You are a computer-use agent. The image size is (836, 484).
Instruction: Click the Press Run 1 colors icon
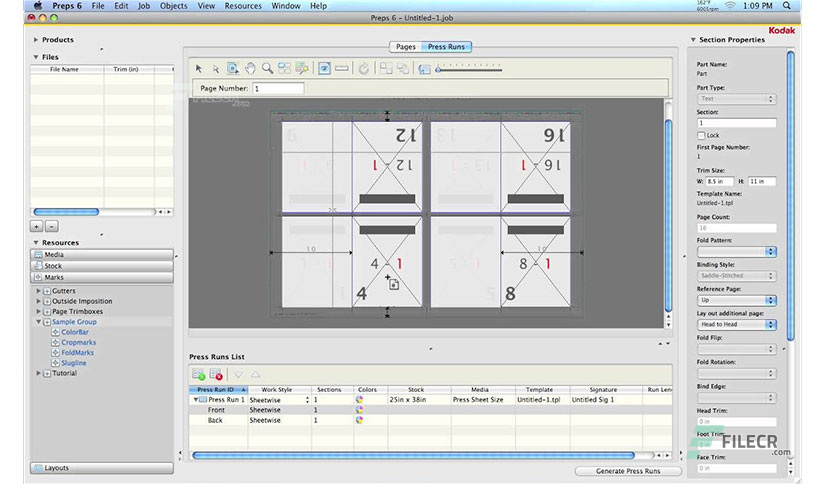point(359,399)
